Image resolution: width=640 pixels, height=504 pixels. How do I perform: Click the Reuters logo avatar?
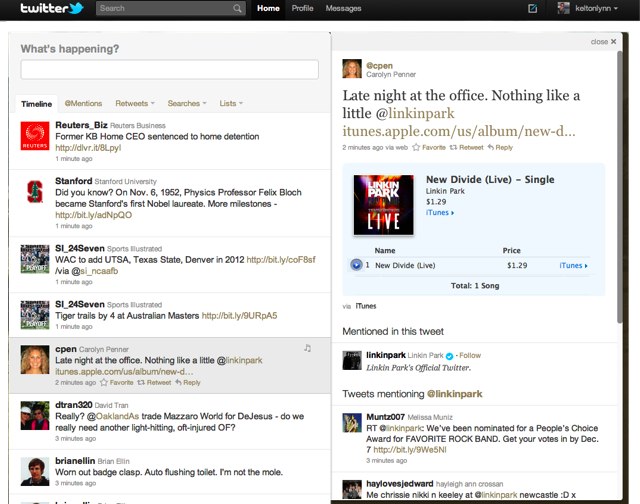[35, 136]
